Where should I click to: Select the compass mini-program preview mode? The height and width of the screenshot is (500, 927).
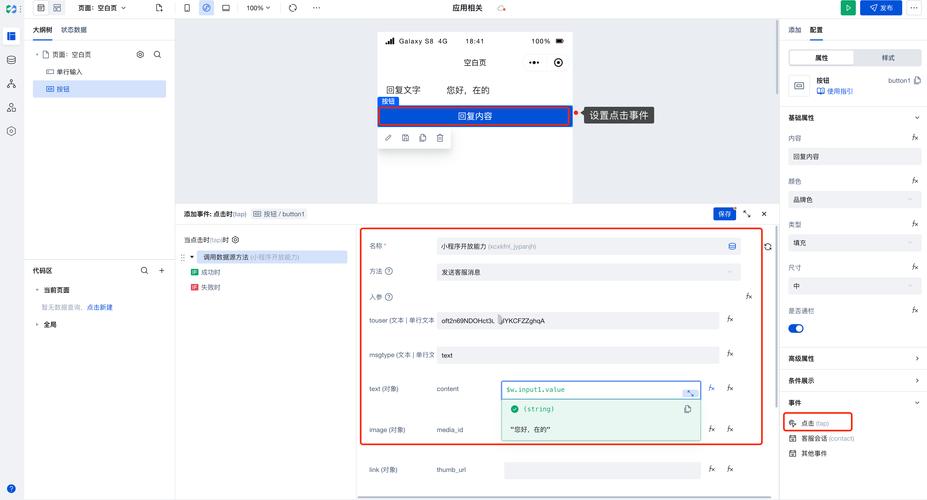[206, 8]
